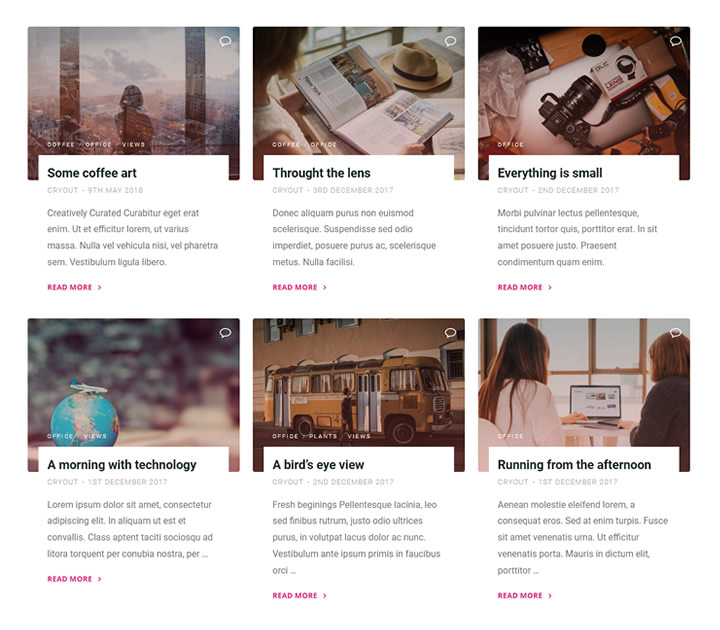Click comment bubble on Throught the lens

coord(450,41)
